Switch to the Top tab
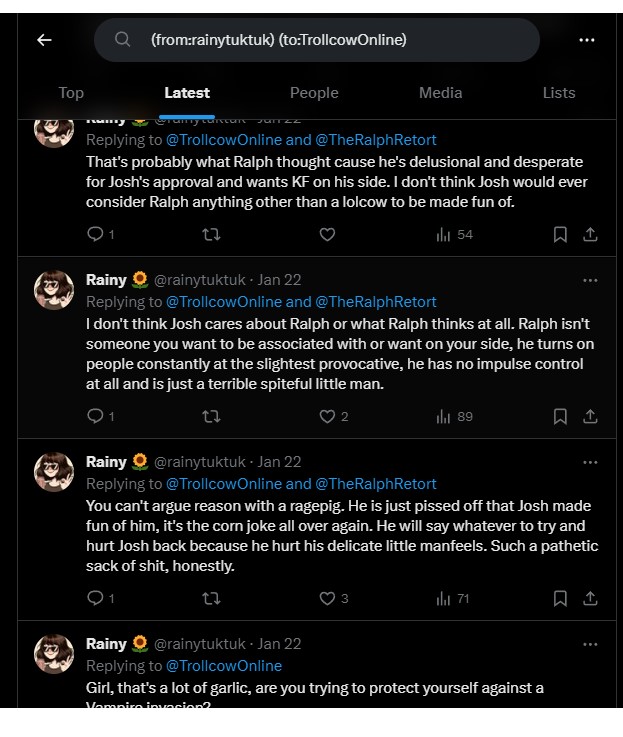The image size is (623, 737). click(71, 93)
